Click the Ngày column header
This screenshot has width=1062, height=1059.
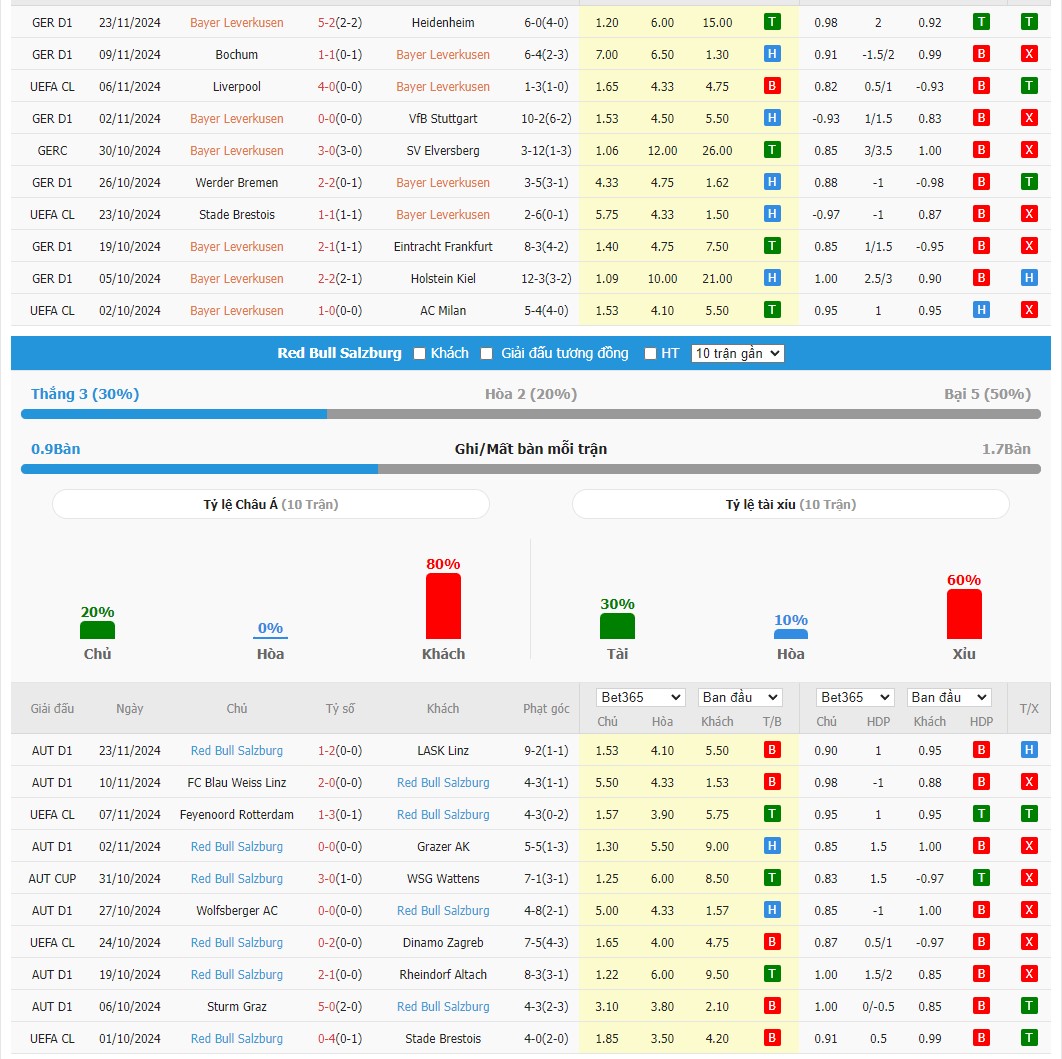[129, 708]
